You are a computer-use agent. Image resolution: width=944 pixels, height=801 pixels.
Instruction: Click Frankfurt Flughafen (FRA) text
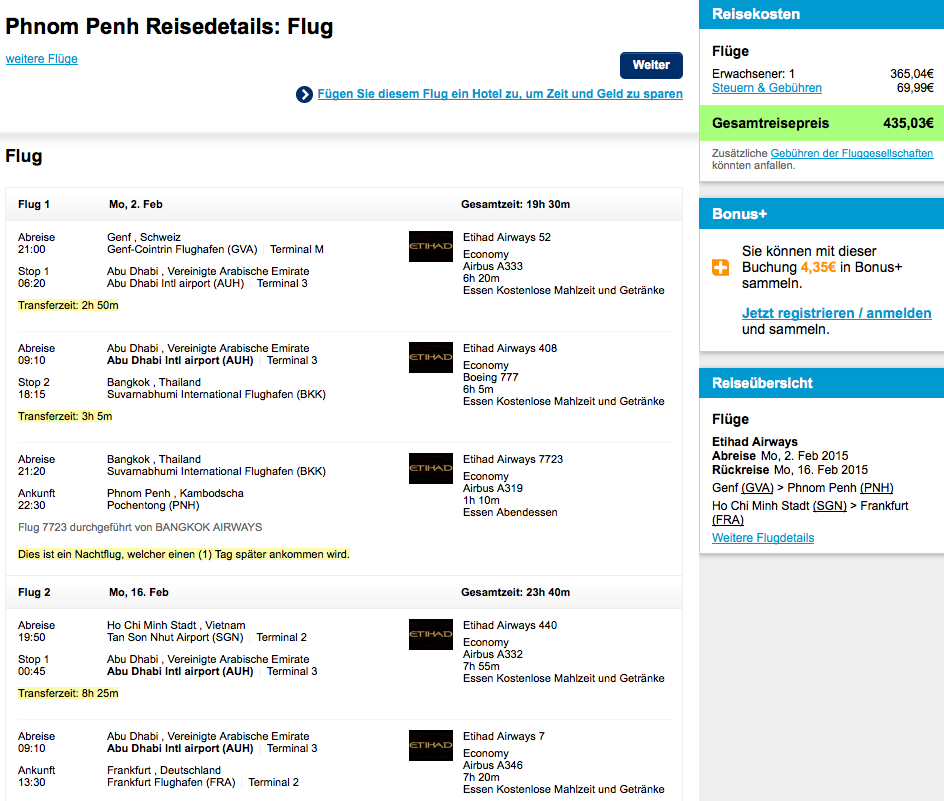pos(171,782)
